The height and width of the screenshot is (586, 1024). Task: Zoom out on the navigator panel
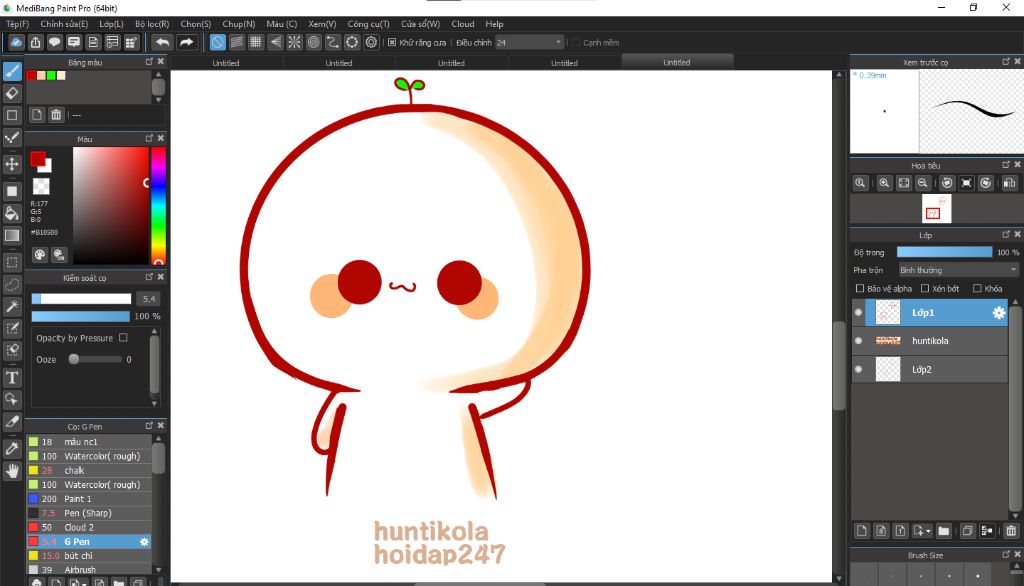(x=923, y=183)
